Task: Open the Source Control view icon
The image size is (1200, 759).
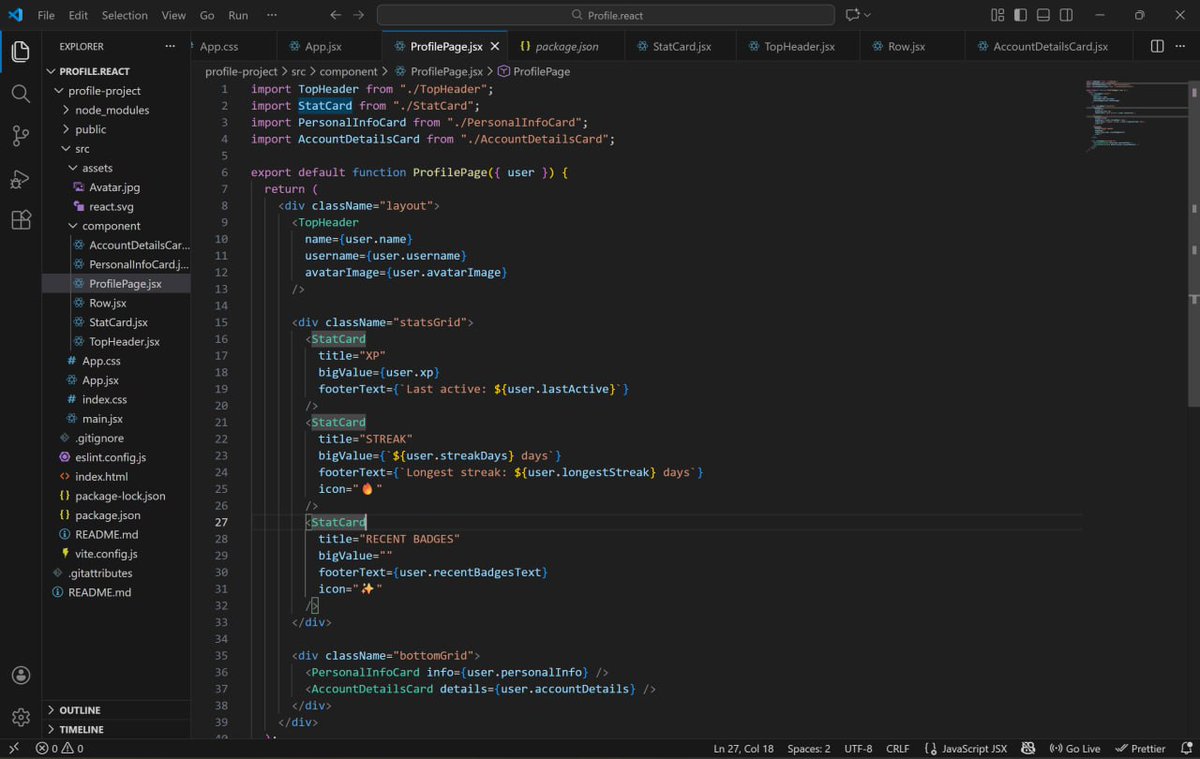Action: tap(20, 137)
